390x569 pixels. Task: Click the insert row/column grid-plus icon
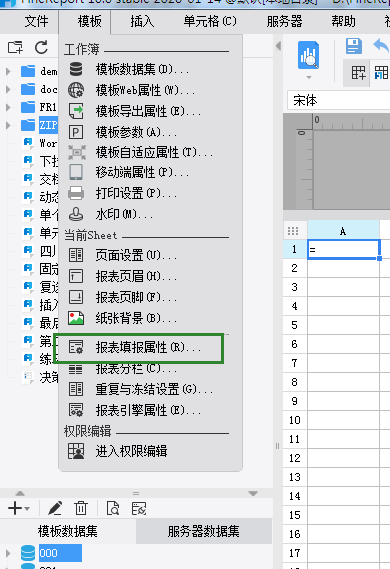[358, 73]
